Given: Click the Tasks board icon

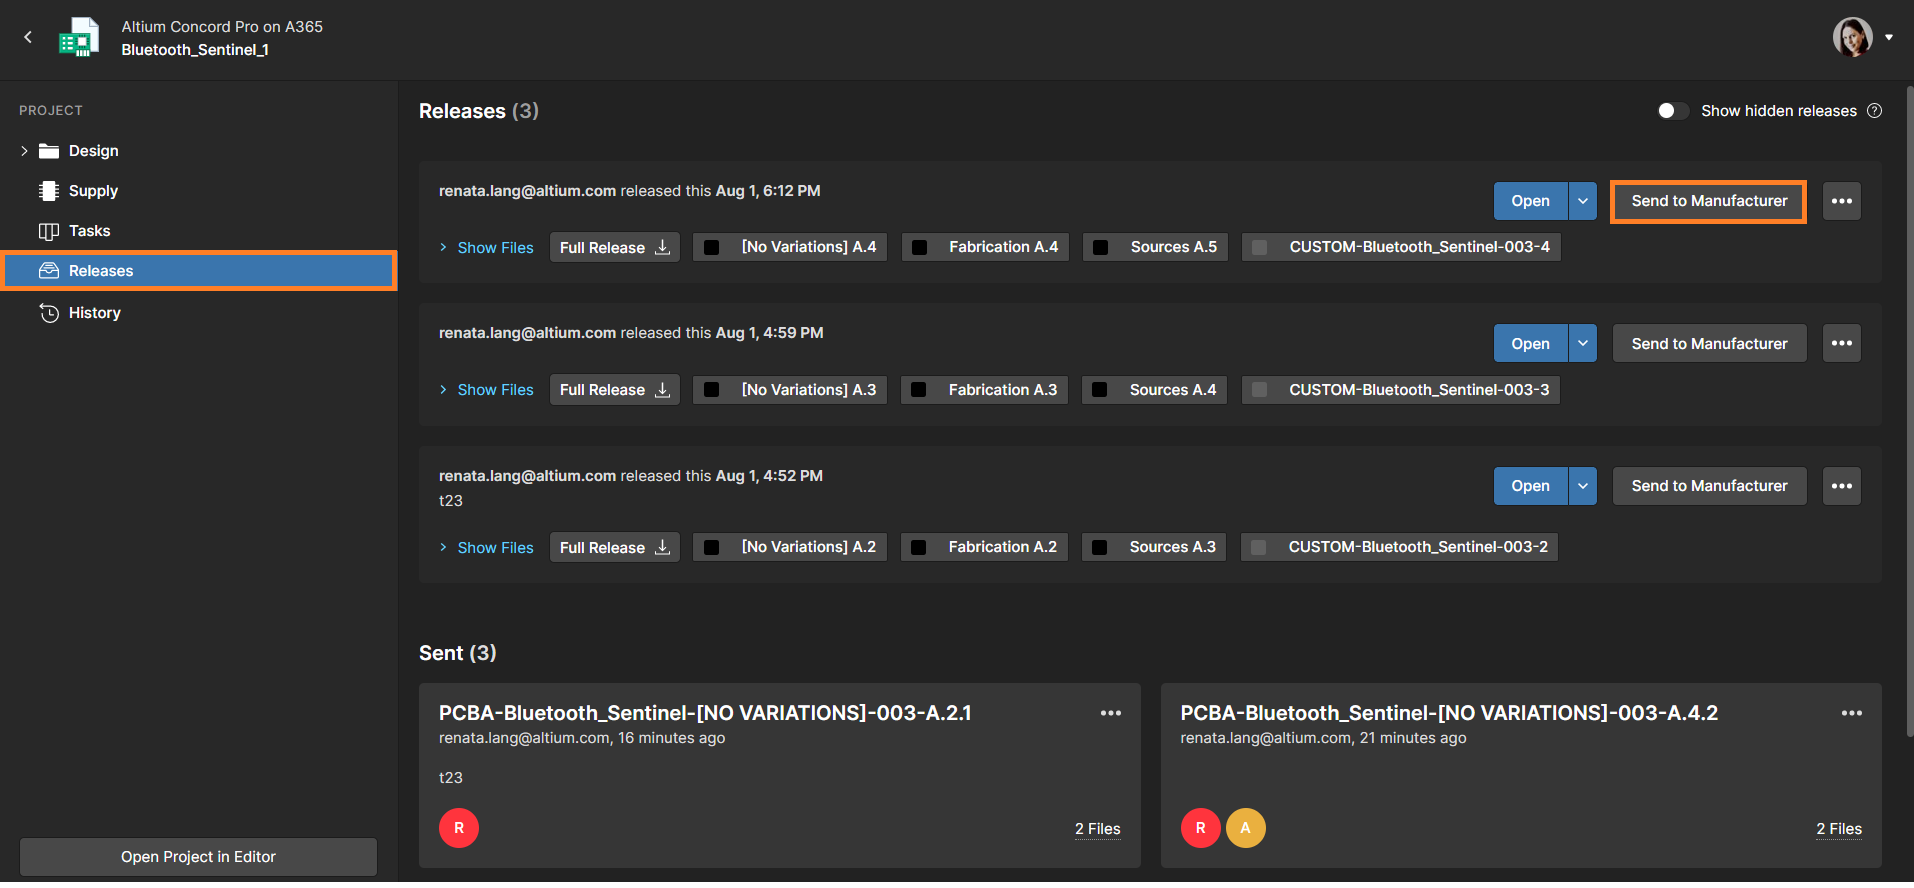Looking at the screenshot, I should tap(48, 231).
